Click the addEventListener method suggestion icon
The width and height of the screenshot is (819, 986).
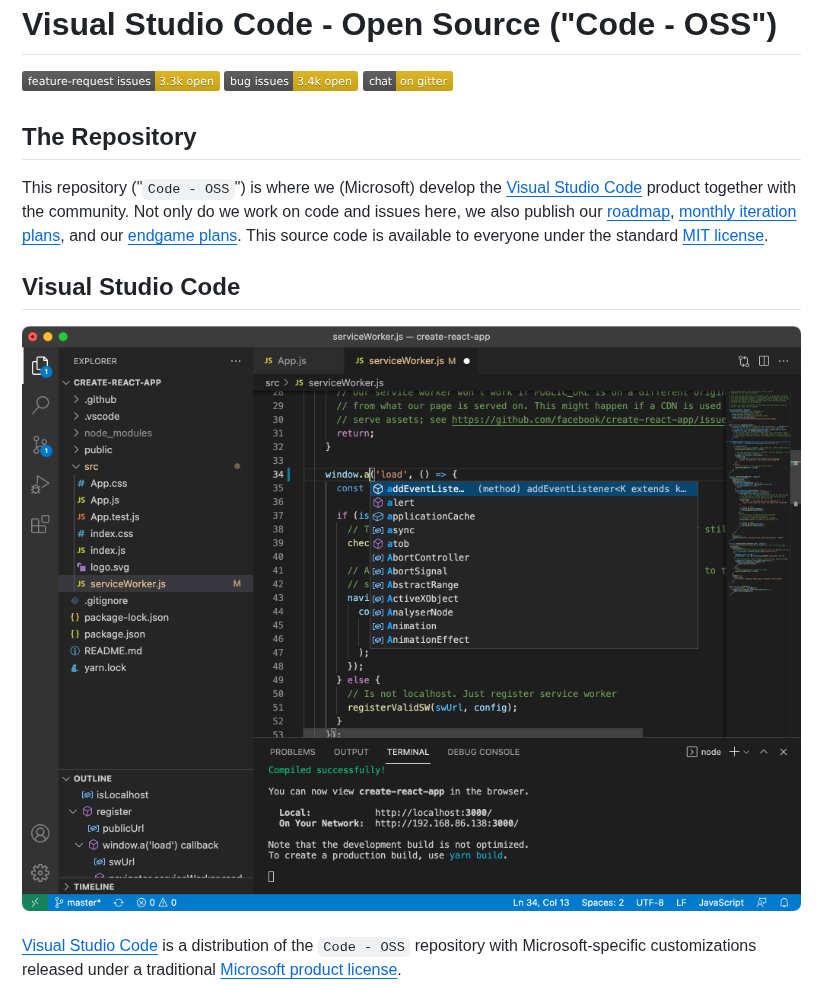pos(378,489)
